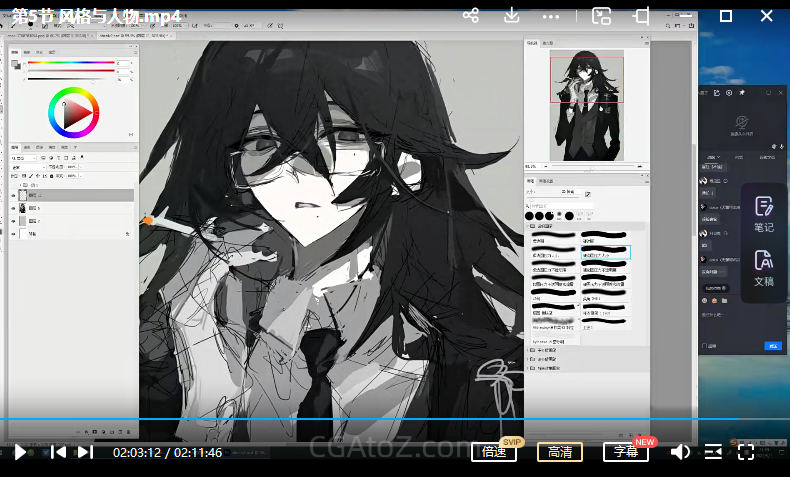790x477 pixels.
Task: Click the pin-to-top window icon
Action: tap(641, 16)
